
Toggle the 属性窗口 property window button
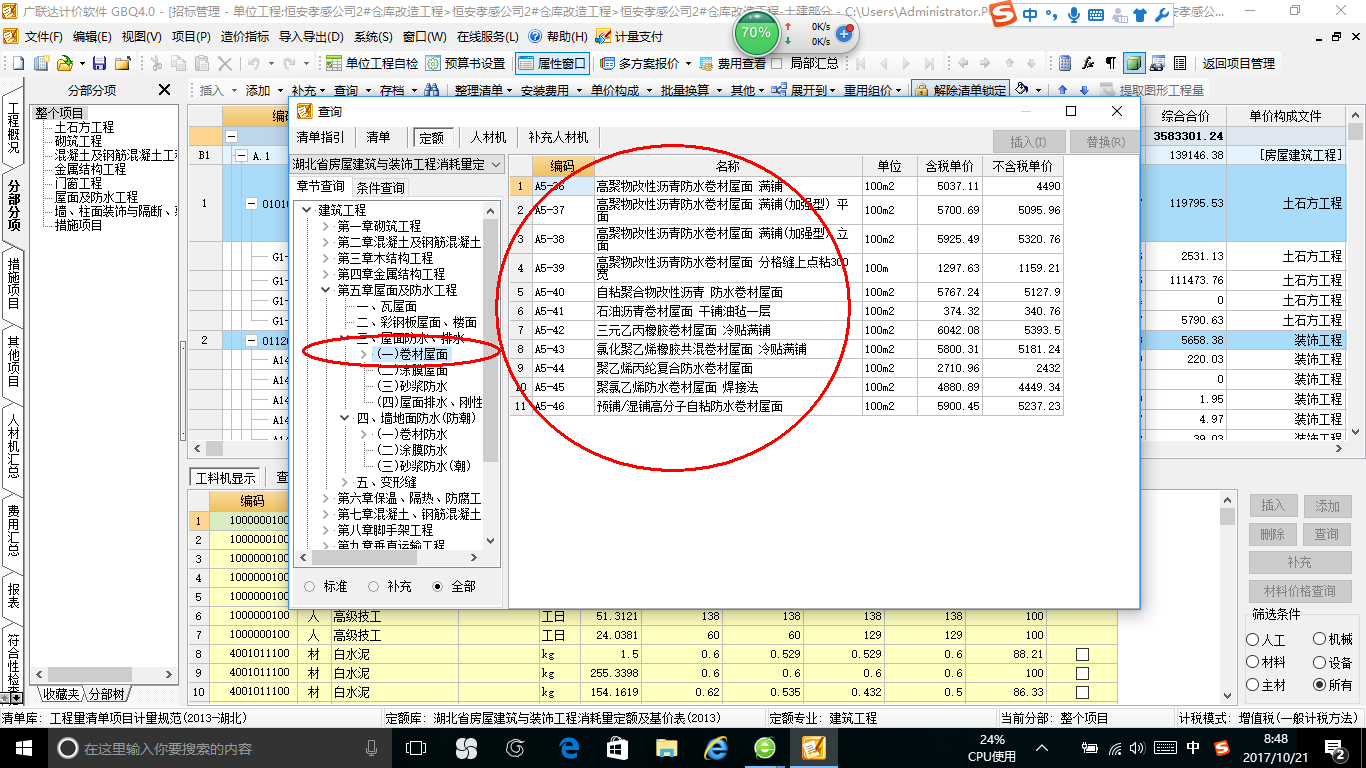pyautogui.click(x=552, y=63)
